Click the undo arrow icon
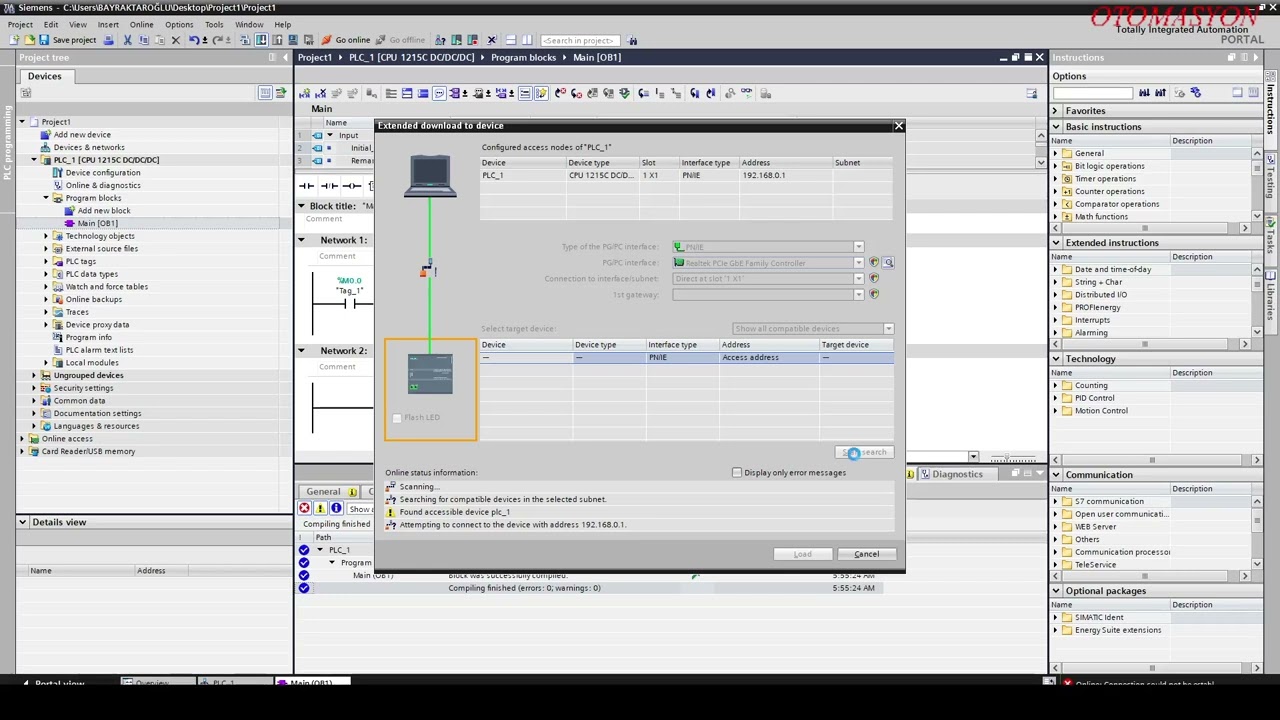 [194, 40]
